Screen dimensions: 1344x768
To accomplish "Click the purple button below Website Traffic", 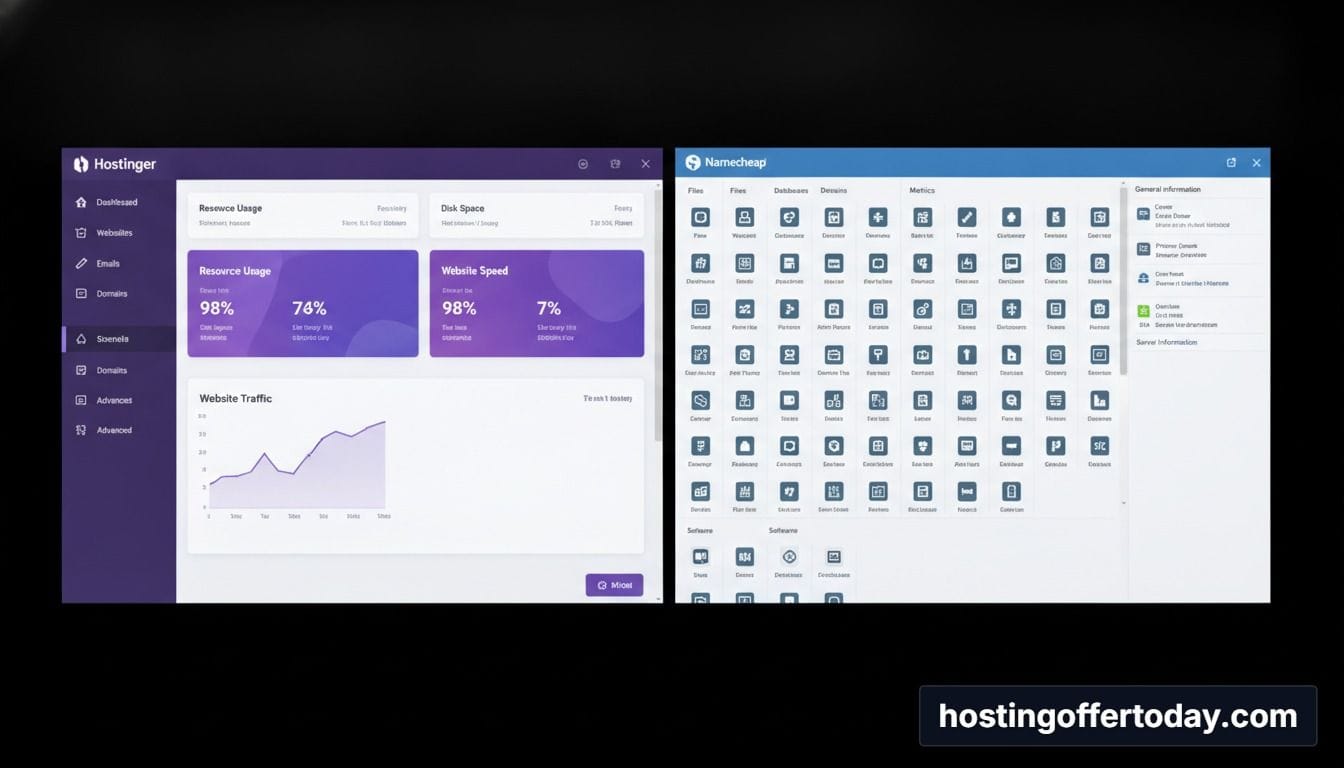I will 614,585.
